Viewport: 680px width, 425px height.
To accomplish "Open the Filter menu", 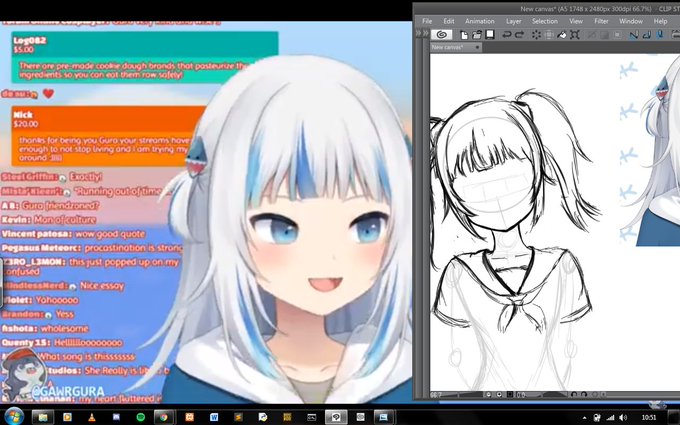I will (601, 21).
